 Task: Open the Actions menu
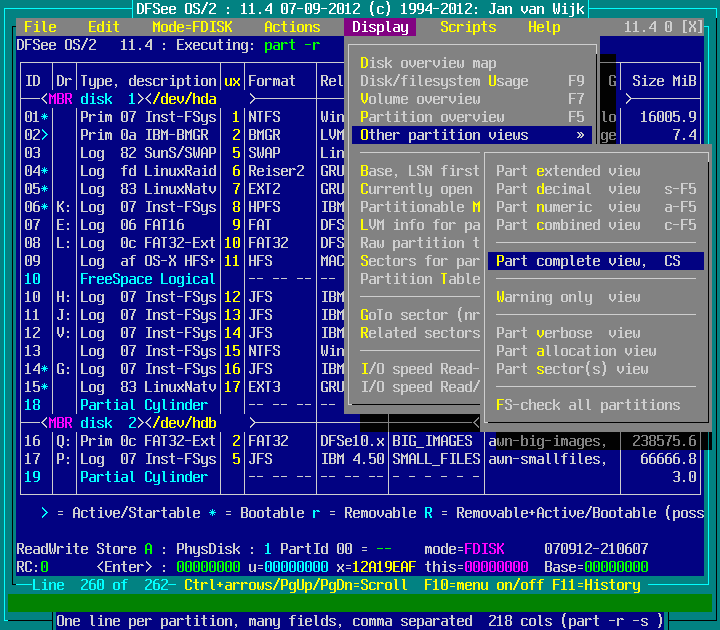(x=292, y=27)
